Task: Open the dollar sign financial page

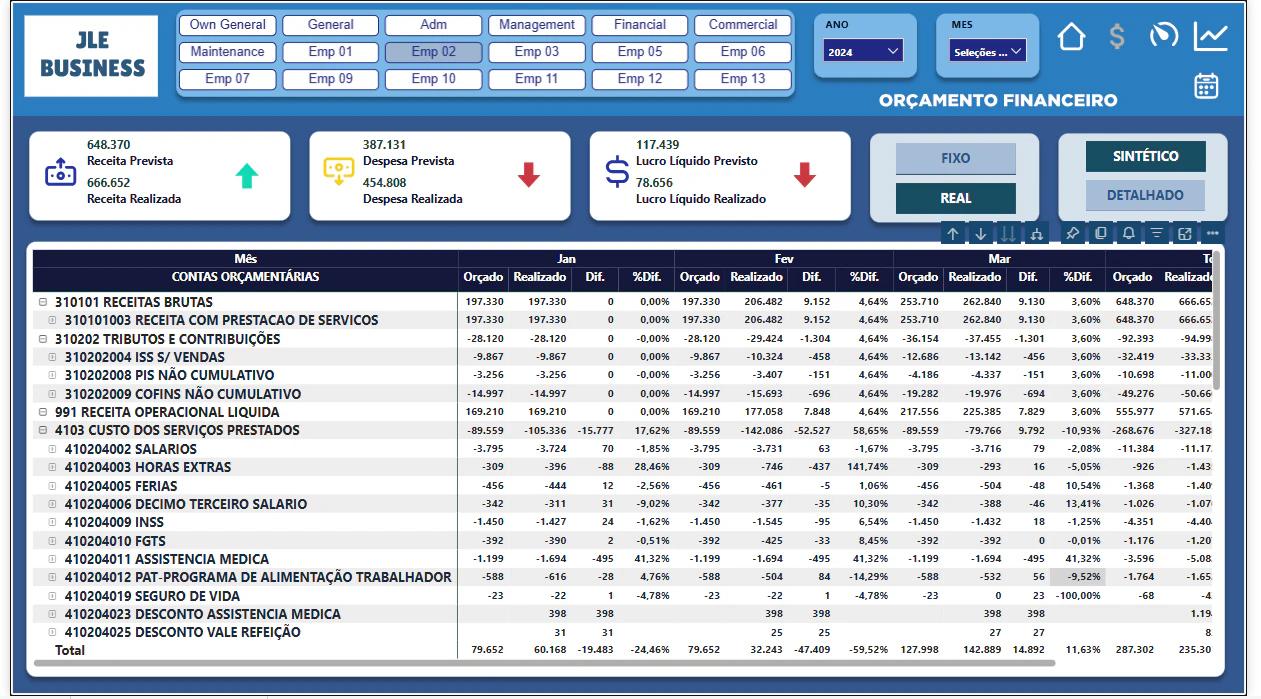Action: pos(1117,37)
